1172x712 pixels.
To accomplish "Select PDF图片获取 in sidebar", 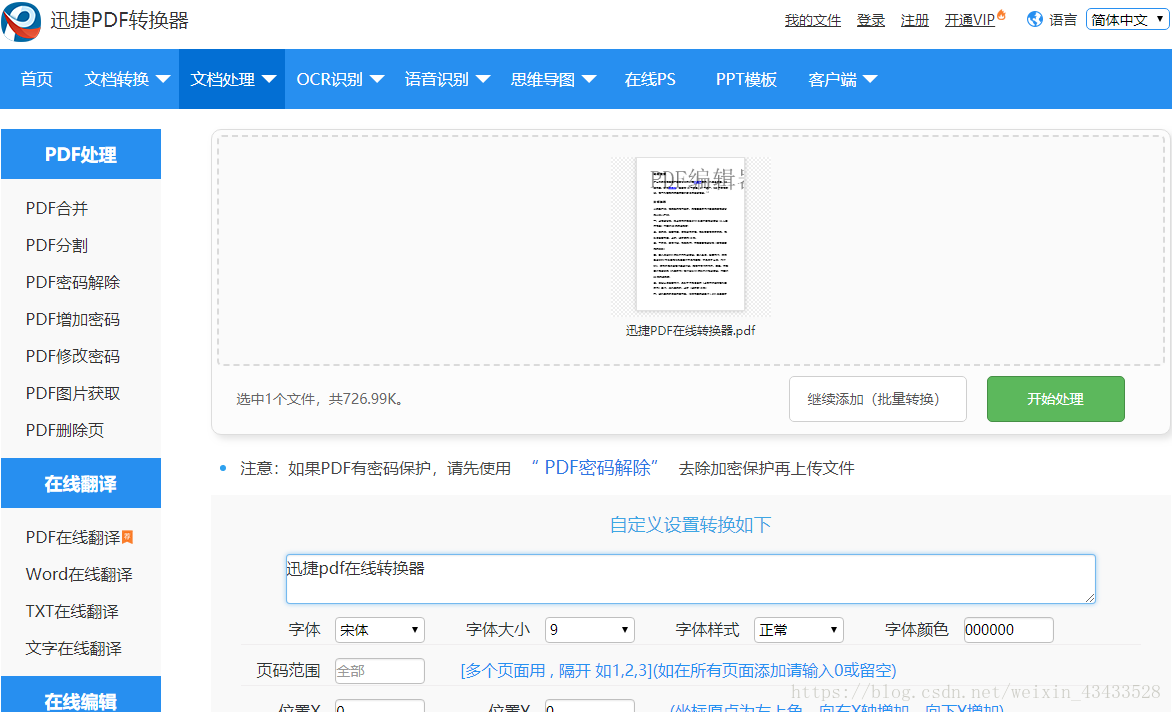I will tap(73, 393).
